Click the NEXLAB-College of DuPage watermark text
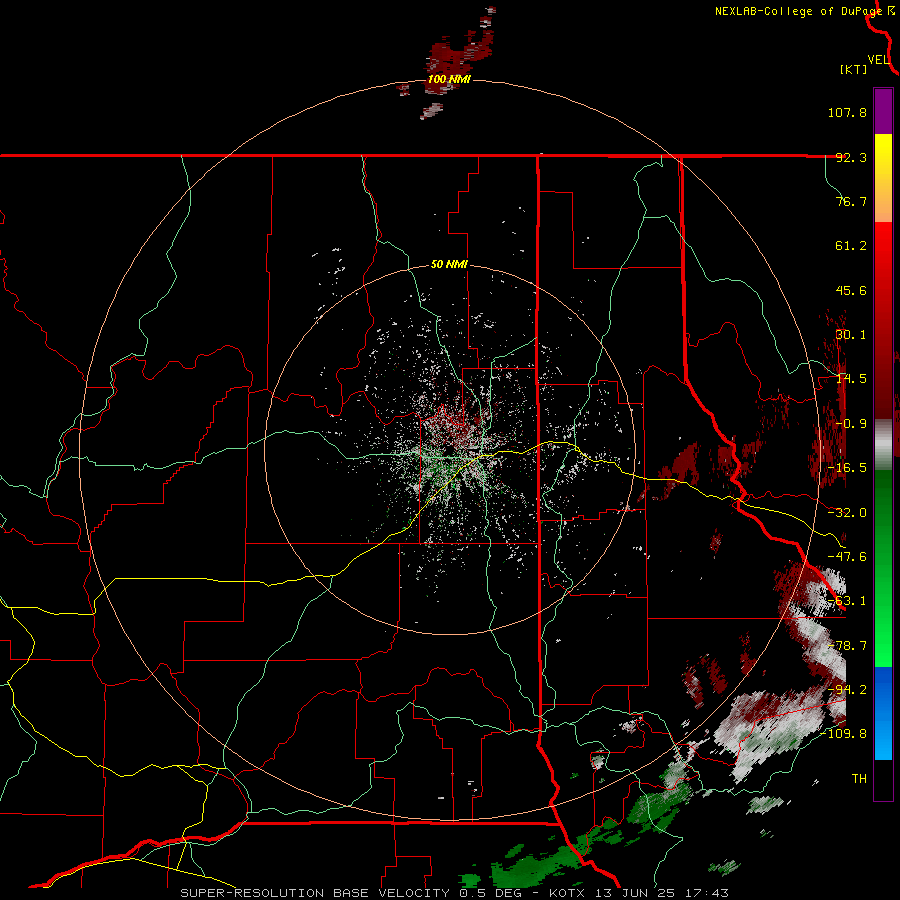This screenshot has width=900, height=900. (798, 11)
